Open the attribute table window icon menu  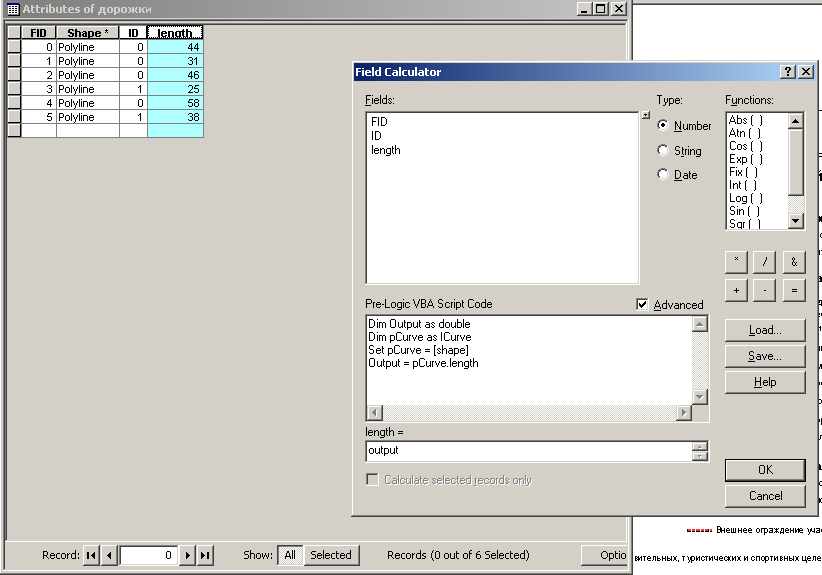(x=13, y=9)
